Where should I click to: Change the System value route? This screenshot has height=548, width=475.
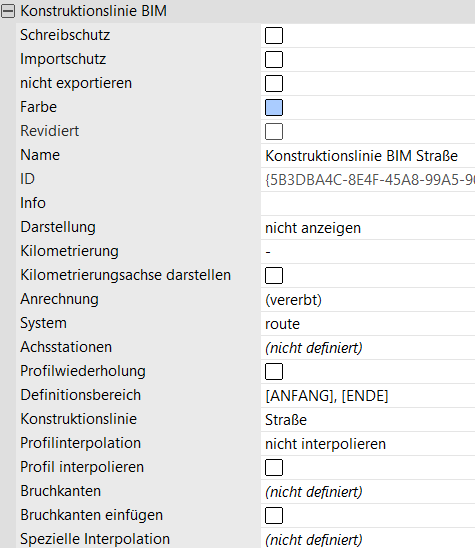[368, 324]
